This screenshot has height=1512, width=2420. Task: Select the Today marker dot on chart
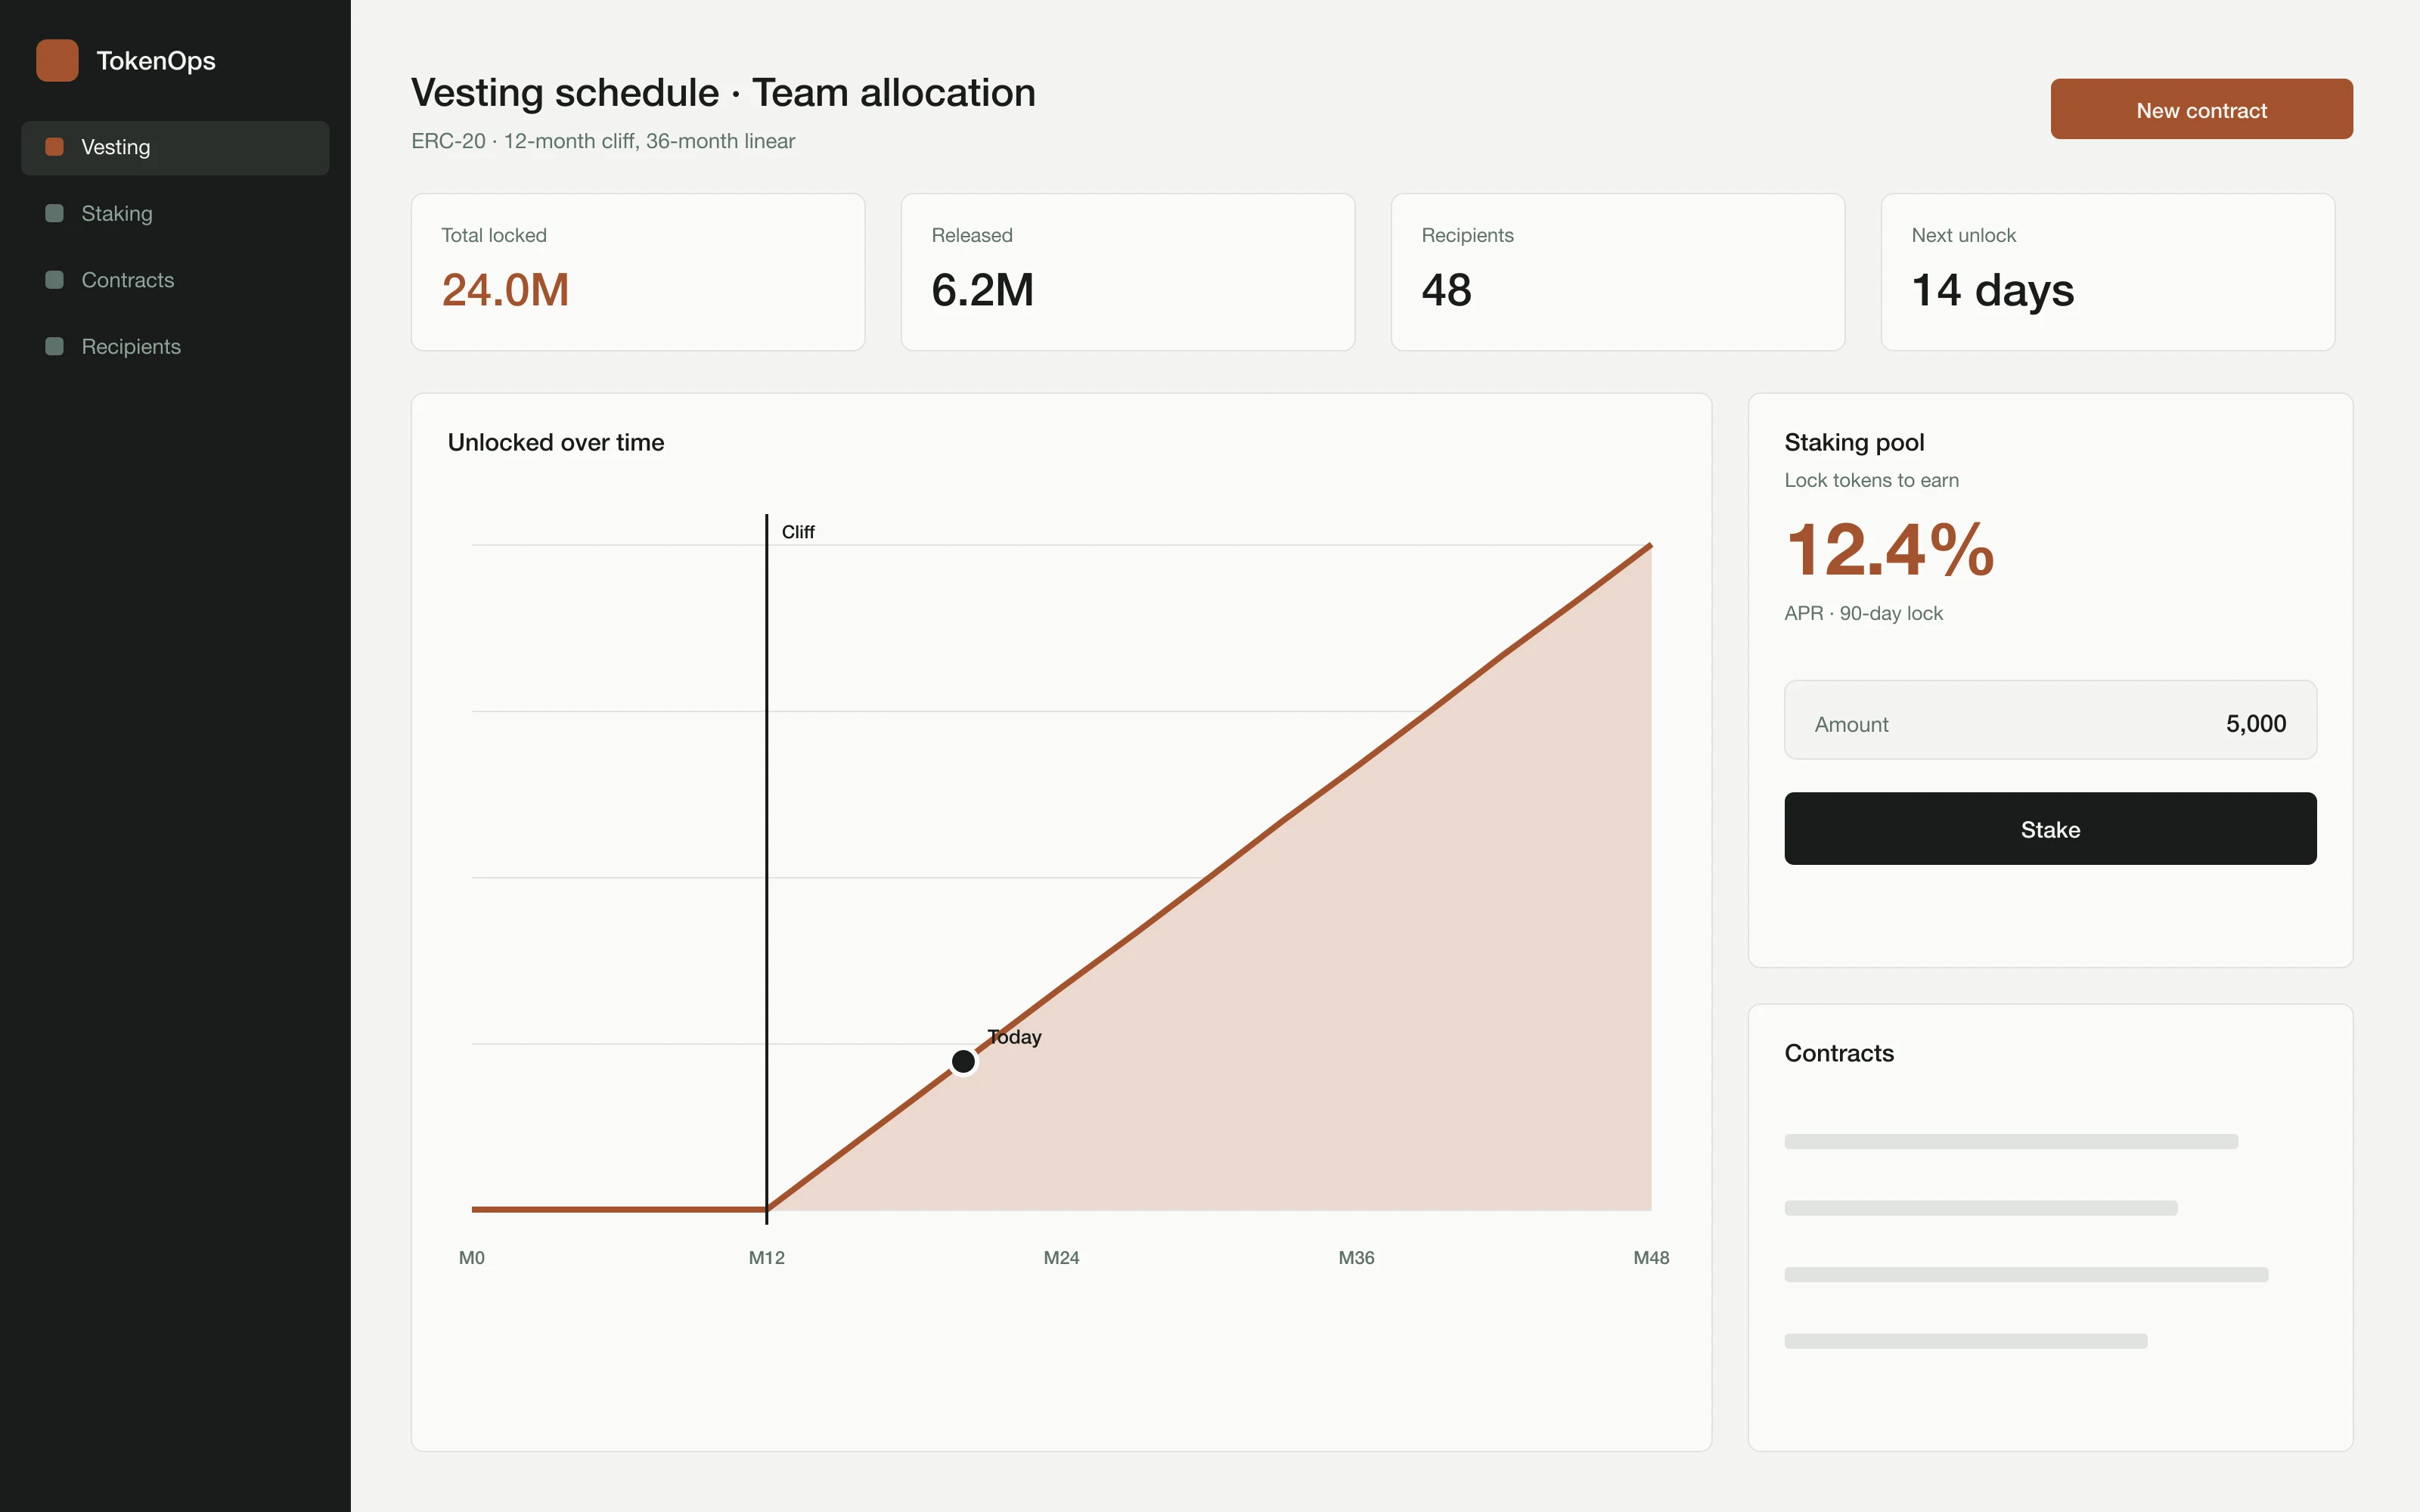tap(963, 1061)
